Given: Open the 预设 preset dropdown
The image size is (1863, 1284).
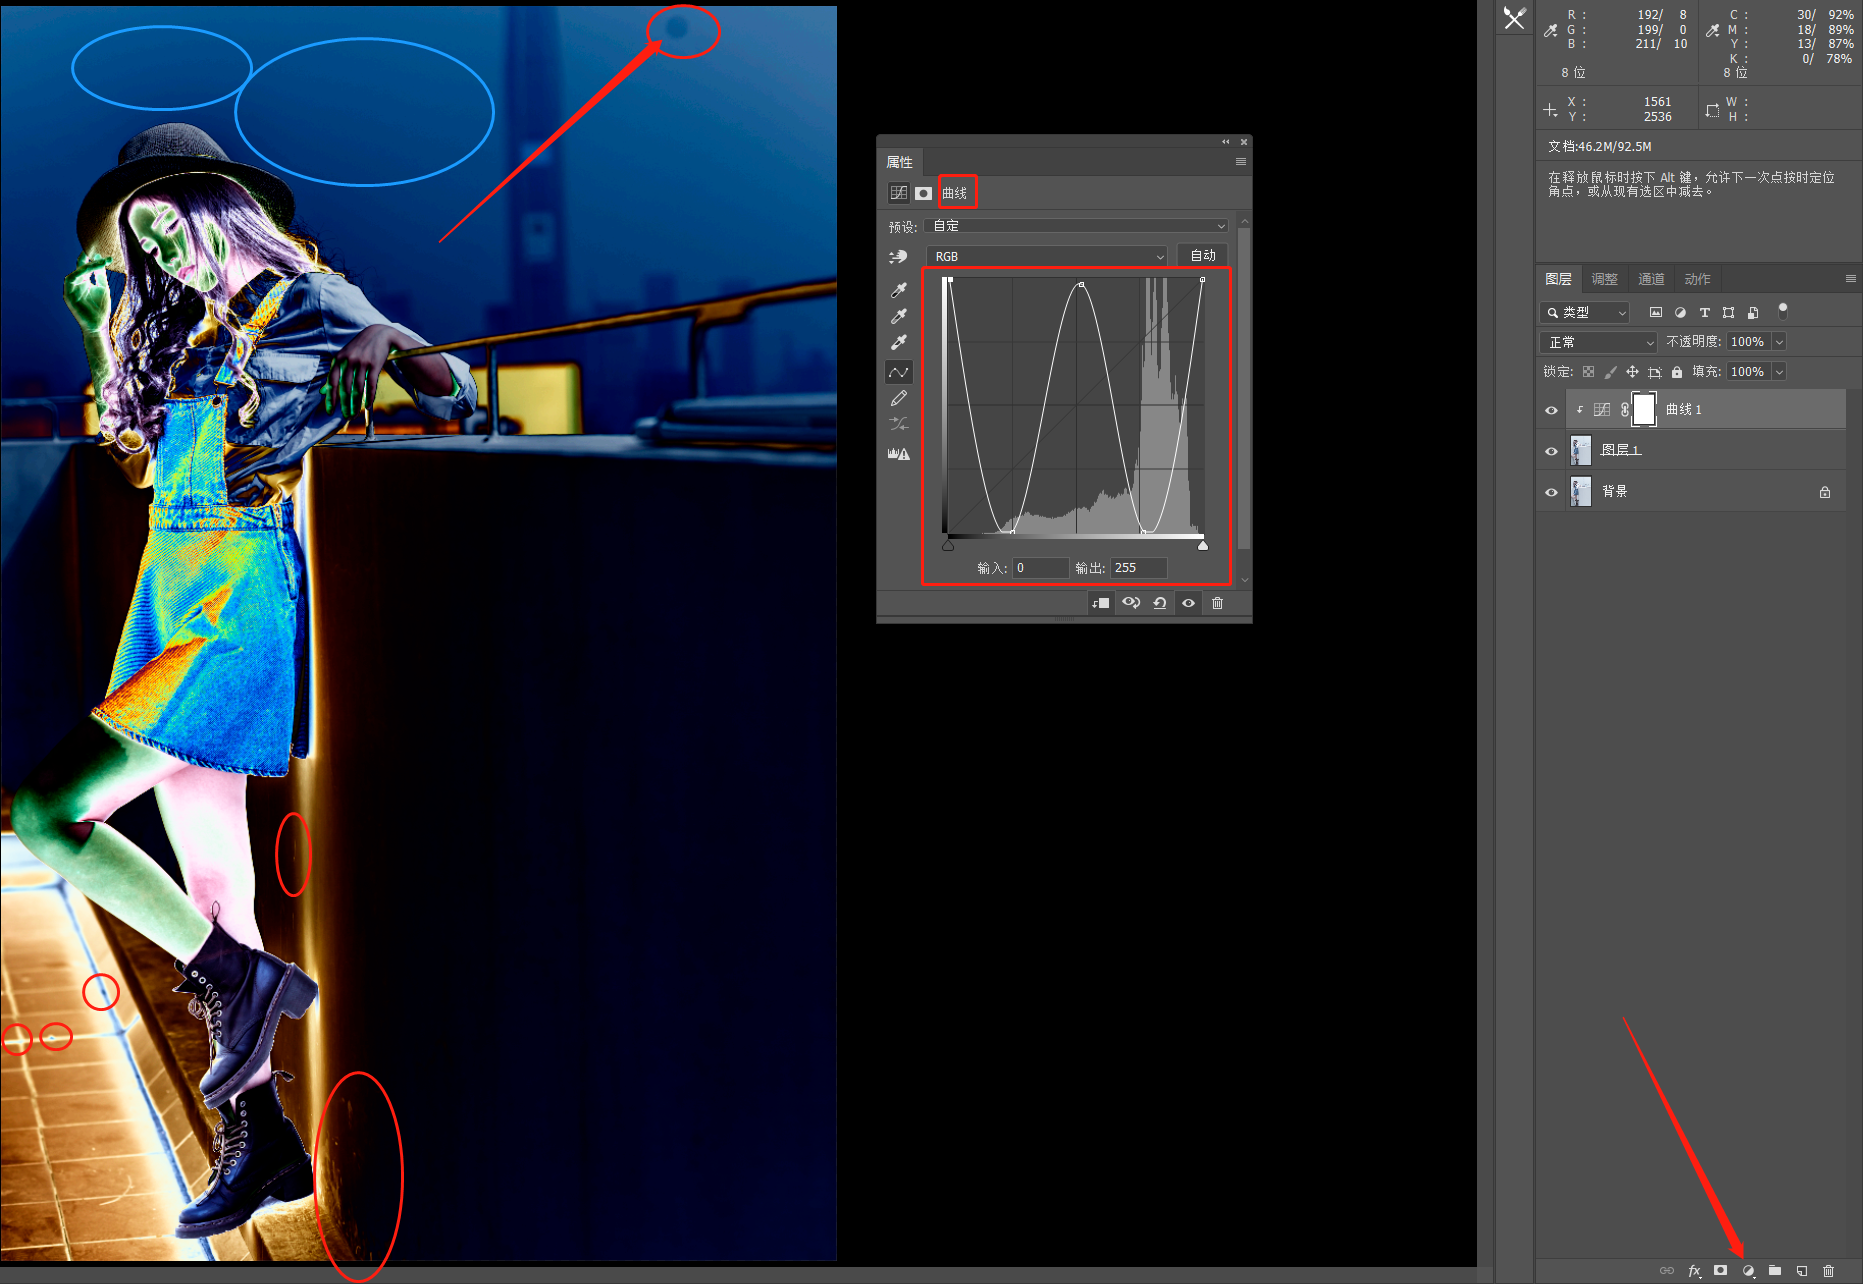Looking at the screenshot, I should (1076, 226).
